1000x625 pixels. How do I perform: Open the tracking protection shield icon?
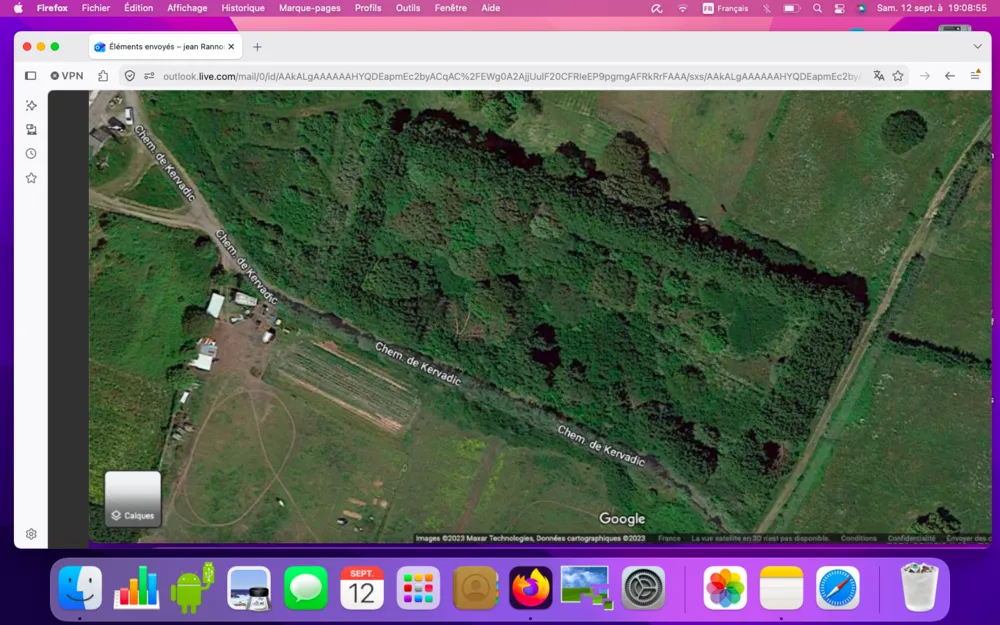130,76
